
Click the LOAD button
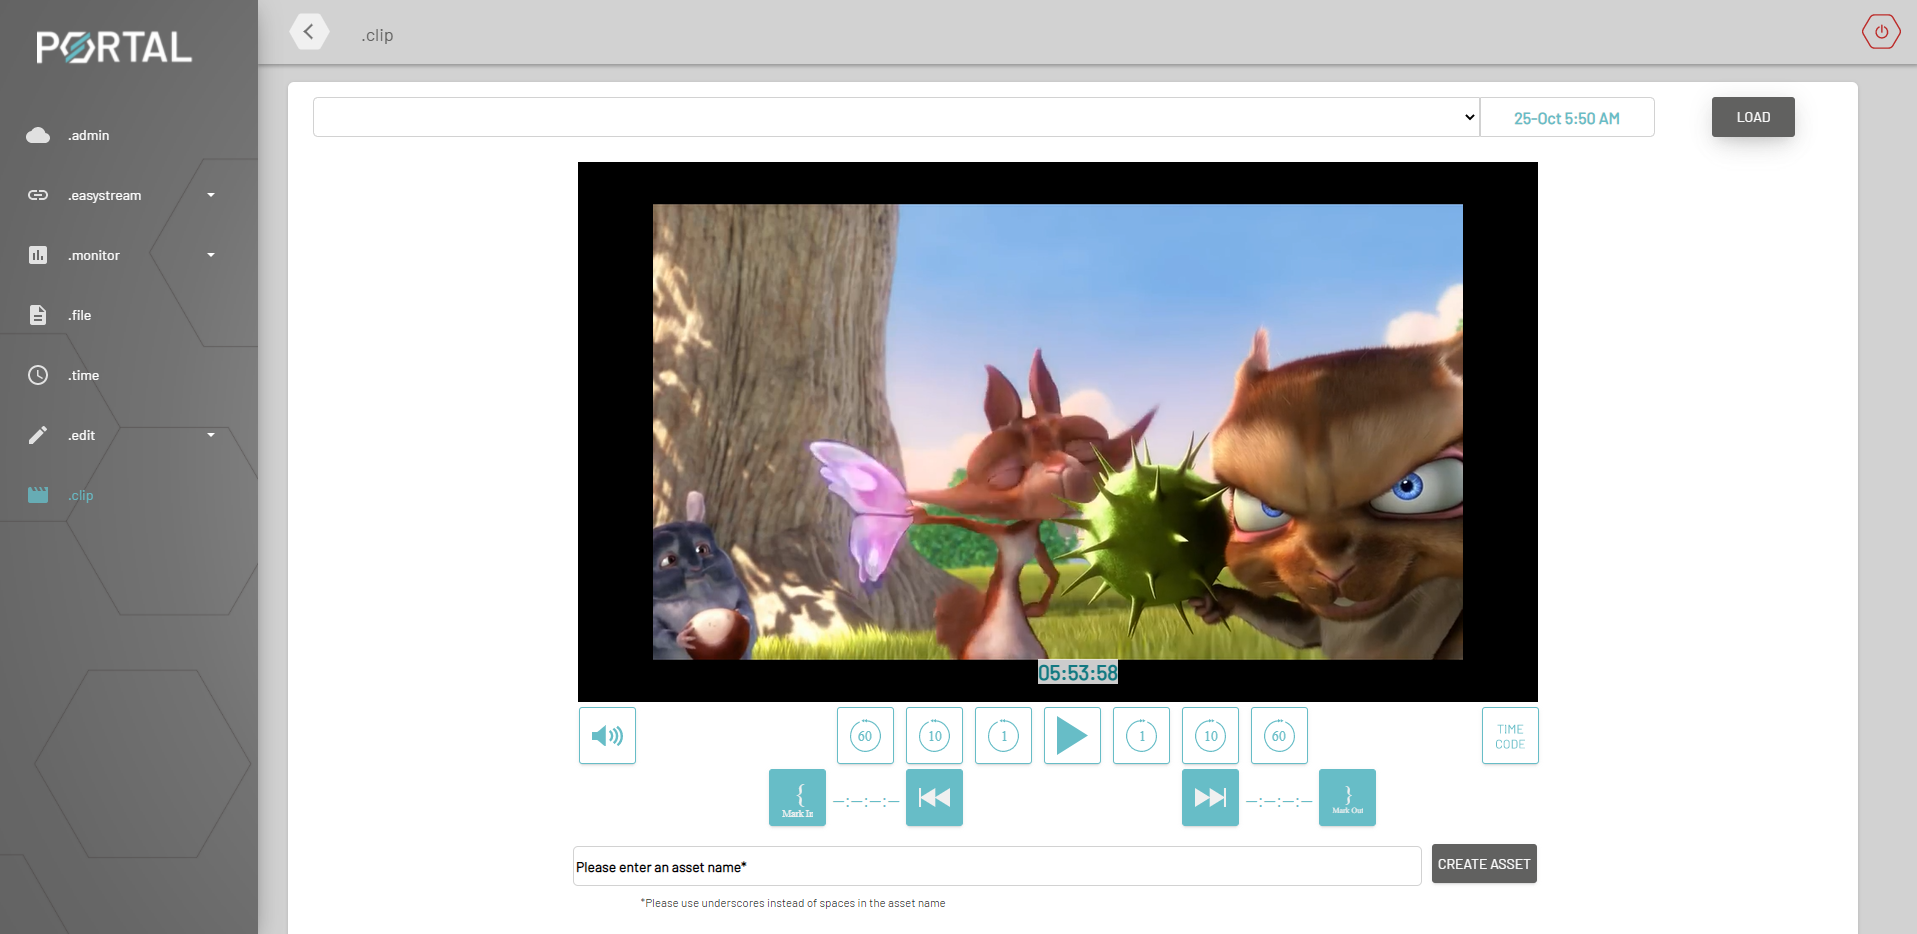click(x=1752, y=117)
